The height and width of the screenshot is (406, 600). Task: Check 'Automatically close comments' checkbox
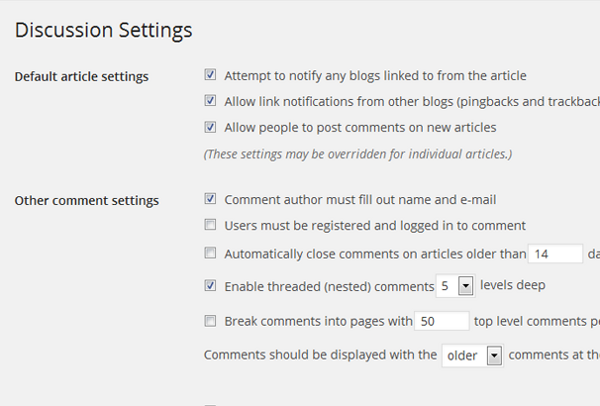210,253
